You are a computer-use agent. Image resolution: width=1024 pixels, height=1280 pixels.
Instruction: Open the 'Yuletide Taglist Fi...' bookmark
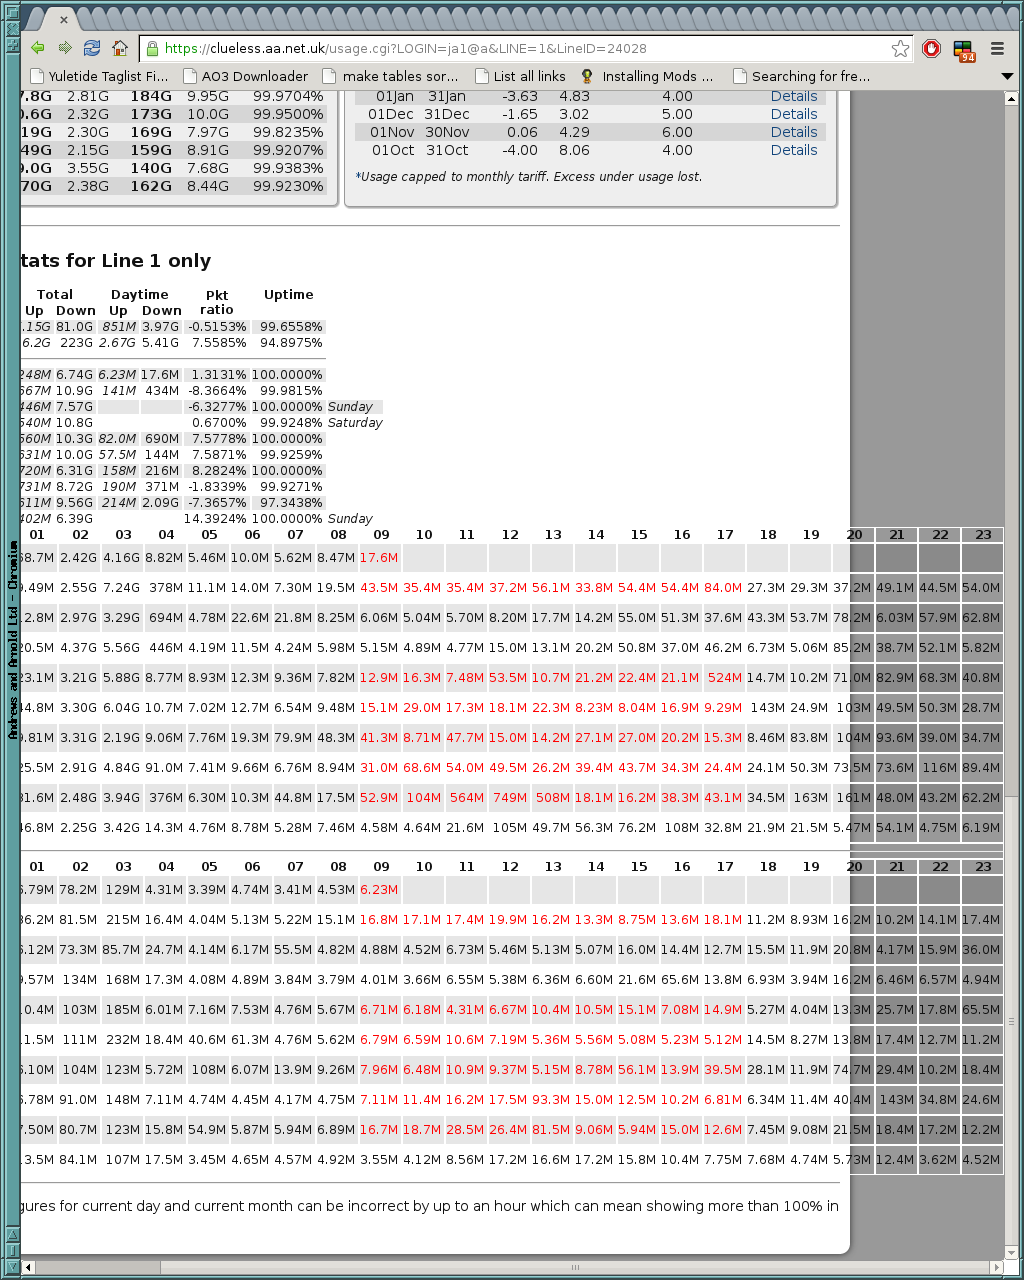[x=100, y=76]
